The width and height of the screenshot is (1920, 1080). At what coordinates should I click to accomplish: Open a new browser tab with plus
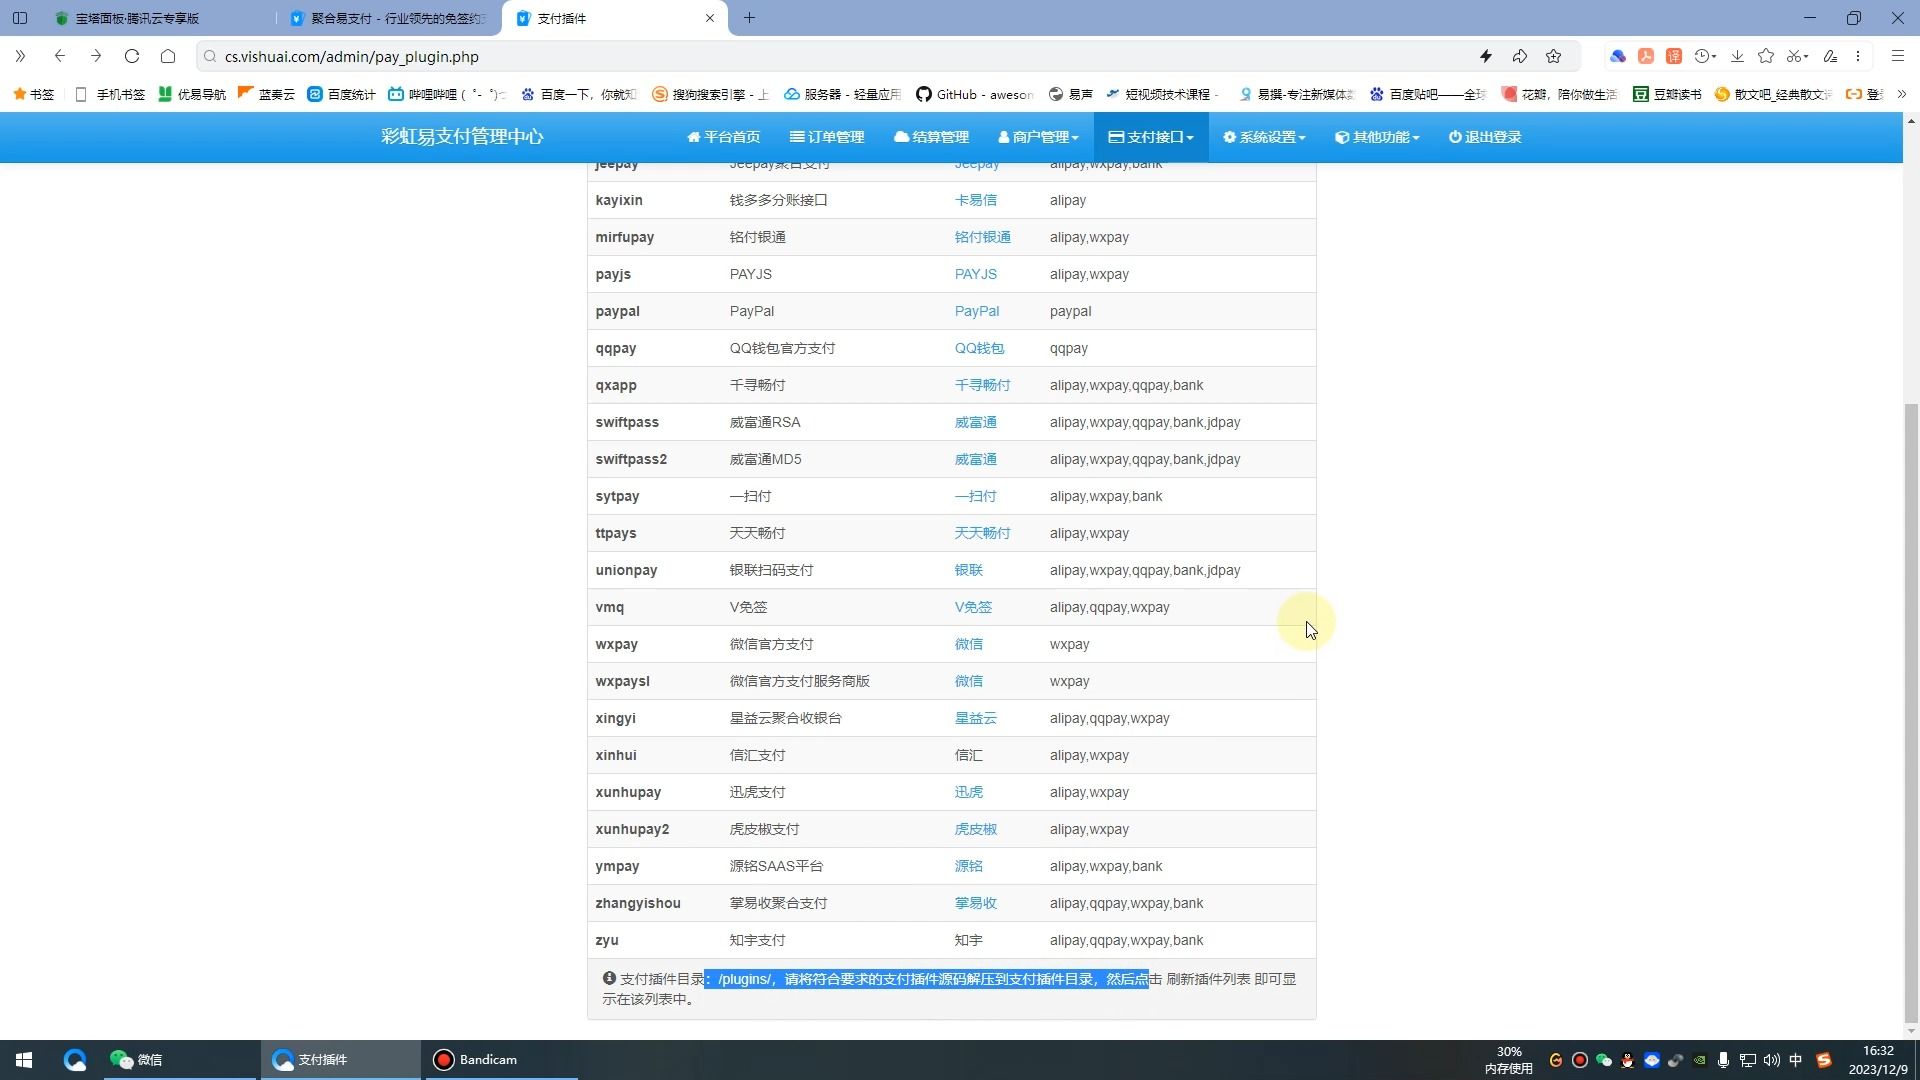coord(749,18)
